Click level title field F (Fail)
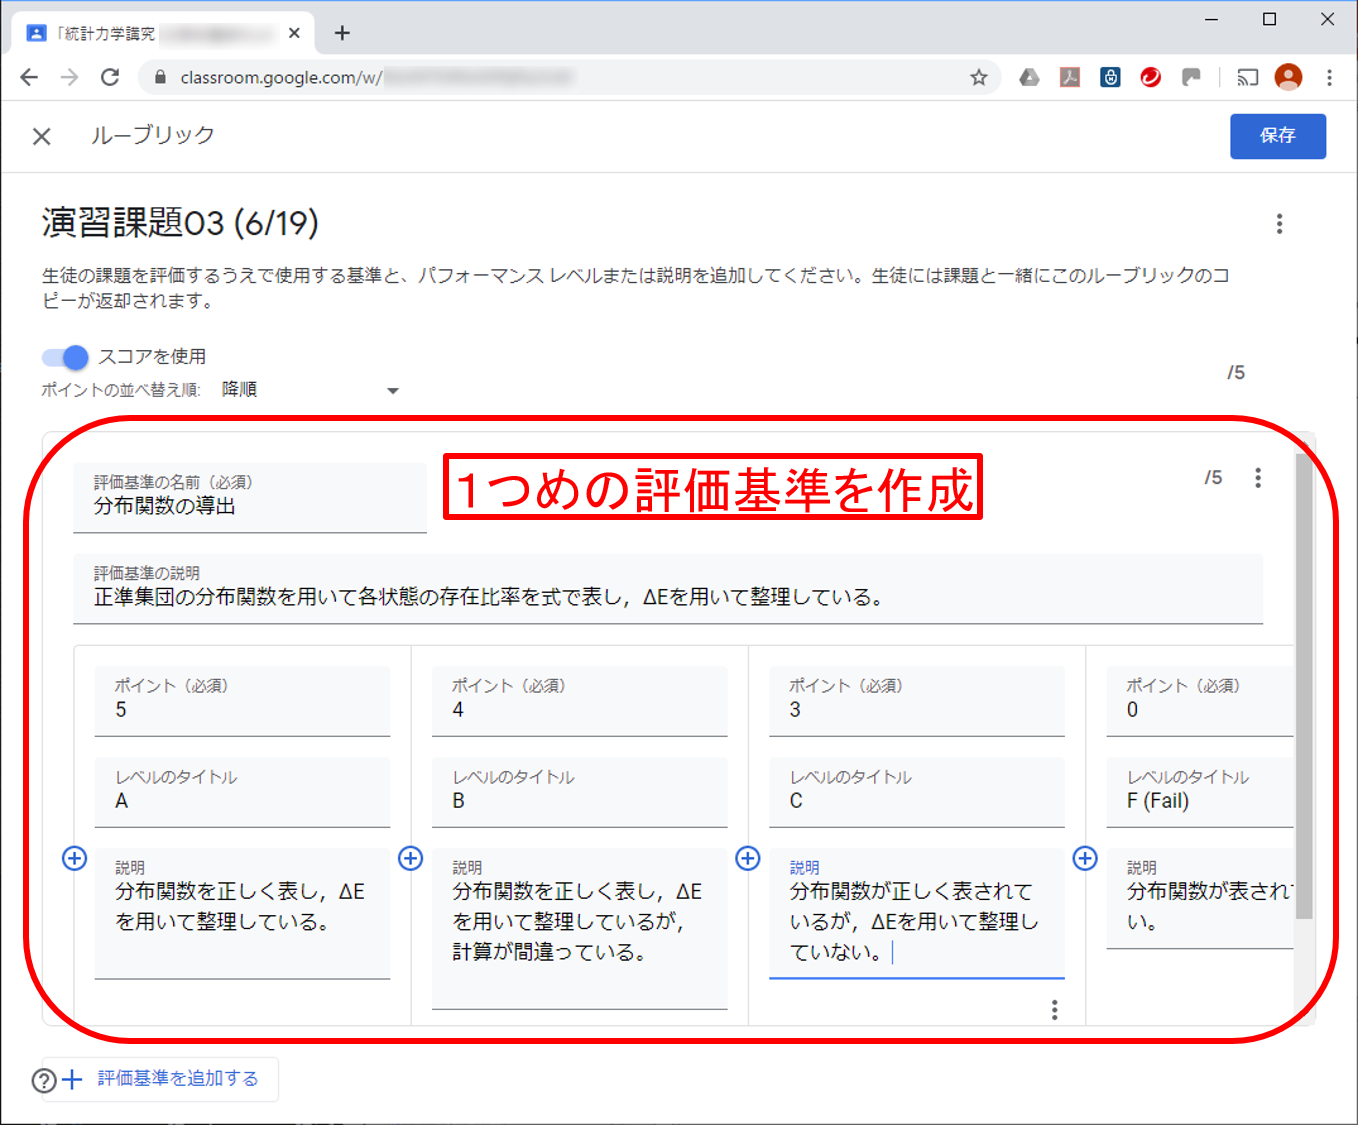This screenshot has height=1125, width=1358. coord(1200,792)
